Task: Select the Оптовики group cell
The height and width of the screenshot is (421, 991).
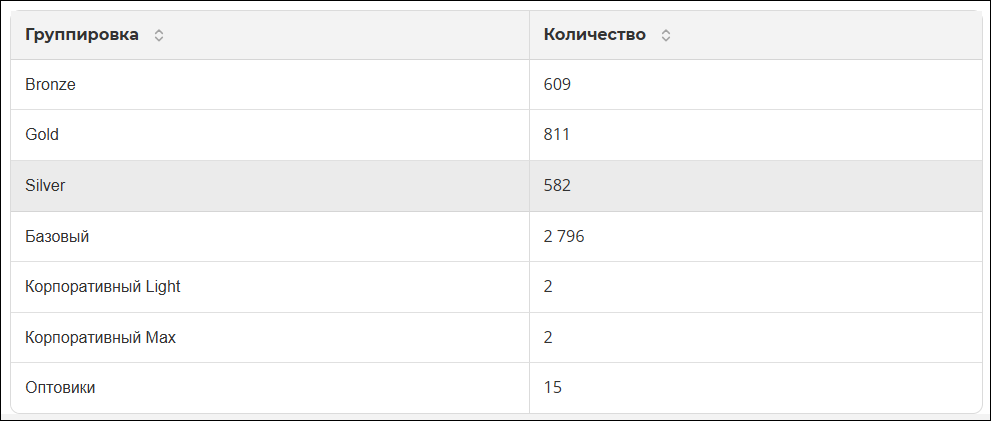Action: point(270,387)
